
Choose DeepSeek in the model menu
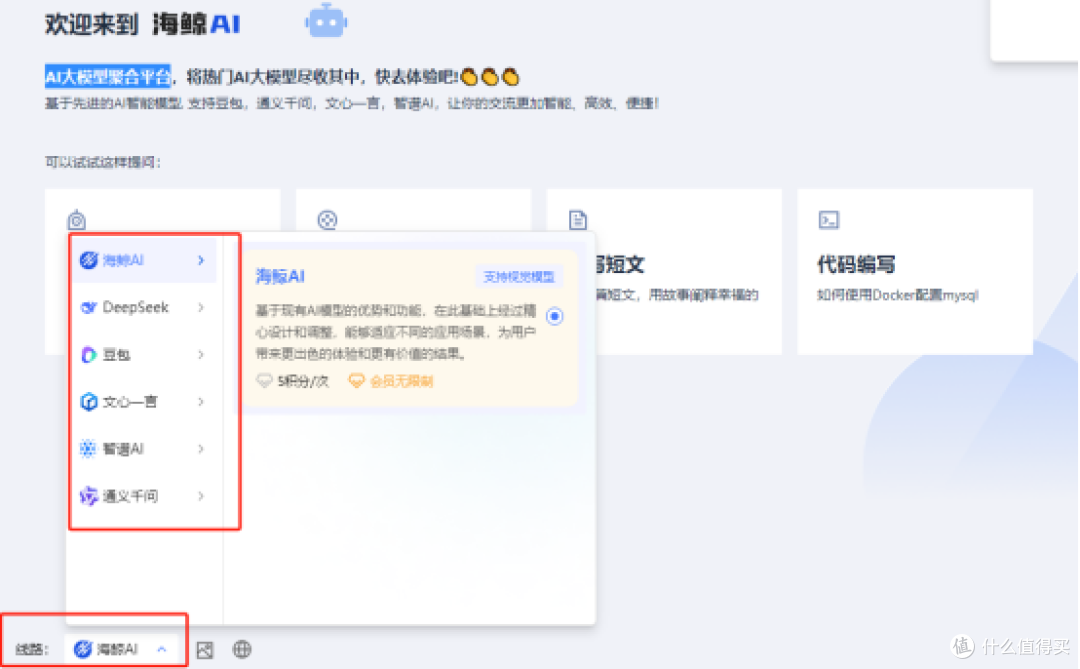pos(144,307)
